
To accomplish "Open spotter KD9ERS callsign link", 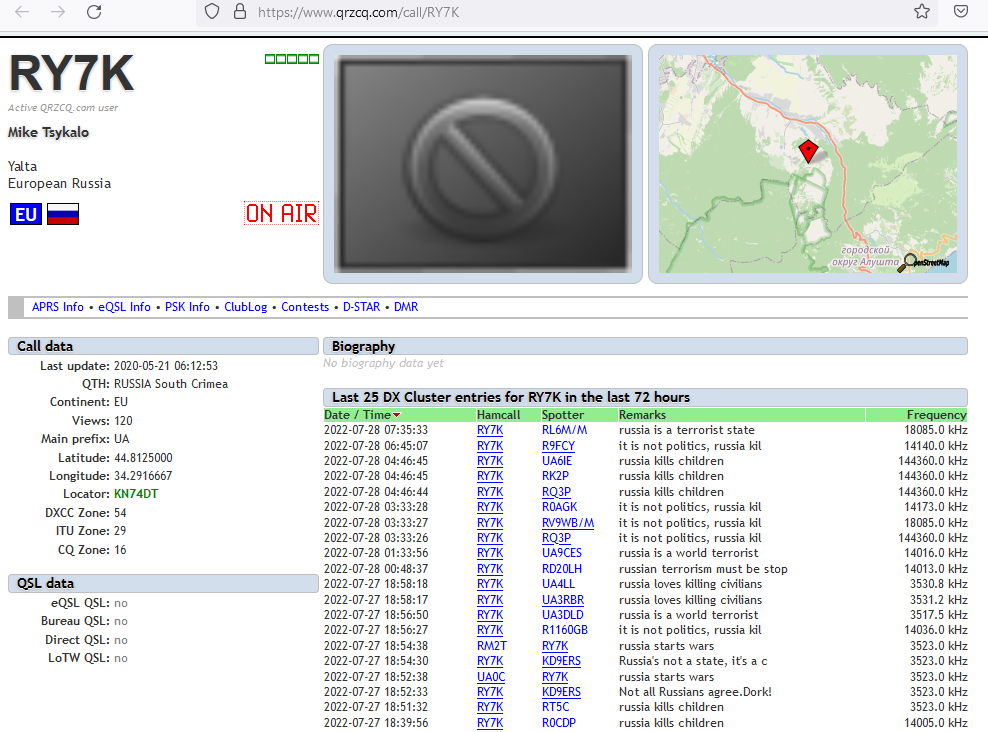I will [561, 661].
